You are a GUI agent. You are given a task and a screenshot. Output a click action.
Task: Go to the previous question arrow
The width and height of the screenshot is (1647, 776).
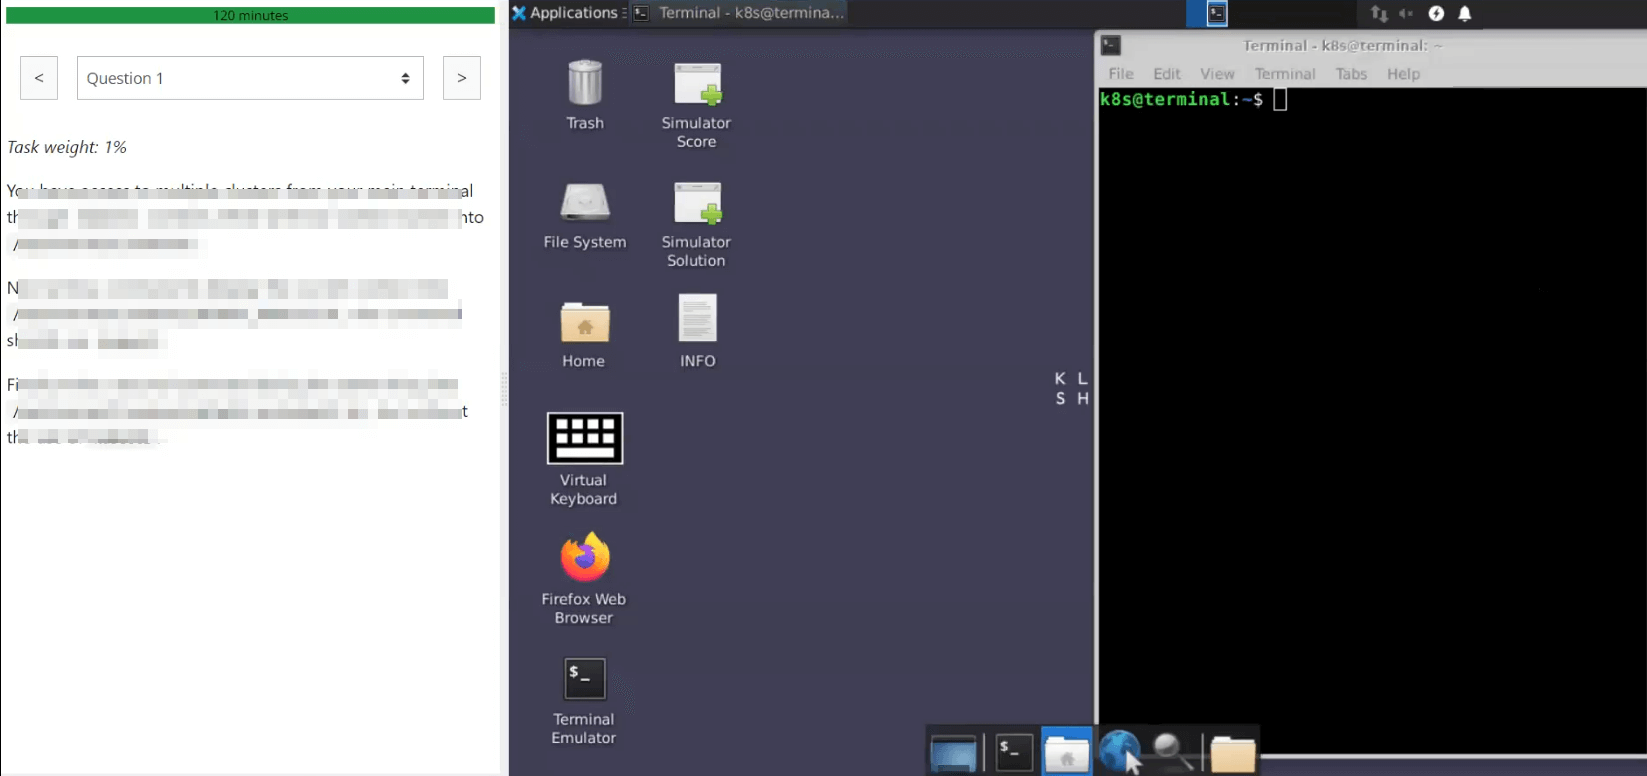coord(39,78)
